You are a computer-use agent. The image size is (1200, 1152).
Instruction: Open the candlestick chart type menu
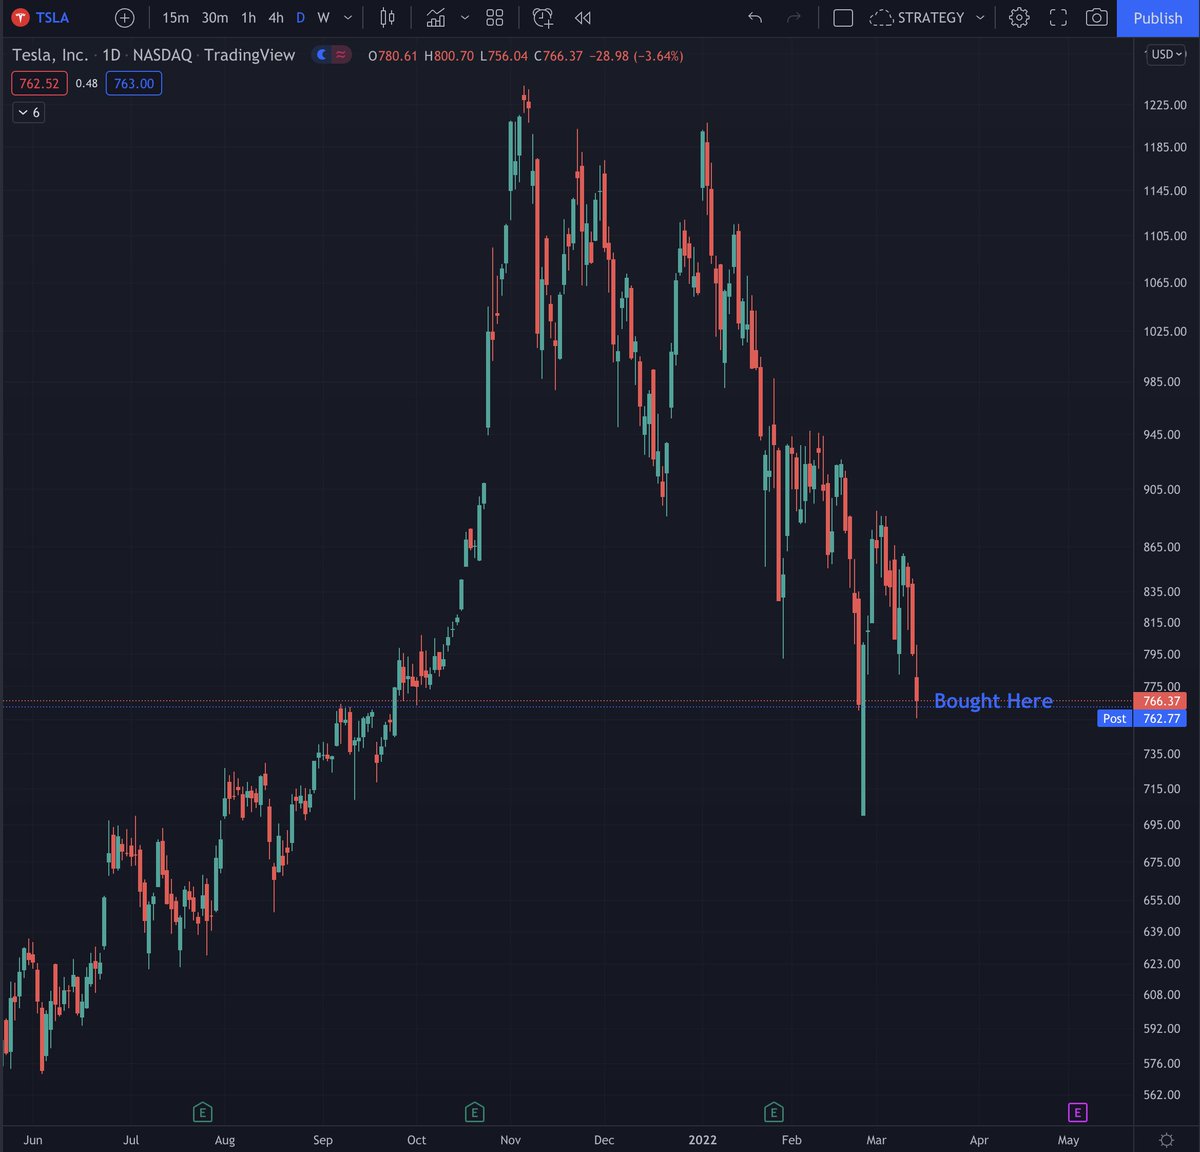tap(388, 17)
